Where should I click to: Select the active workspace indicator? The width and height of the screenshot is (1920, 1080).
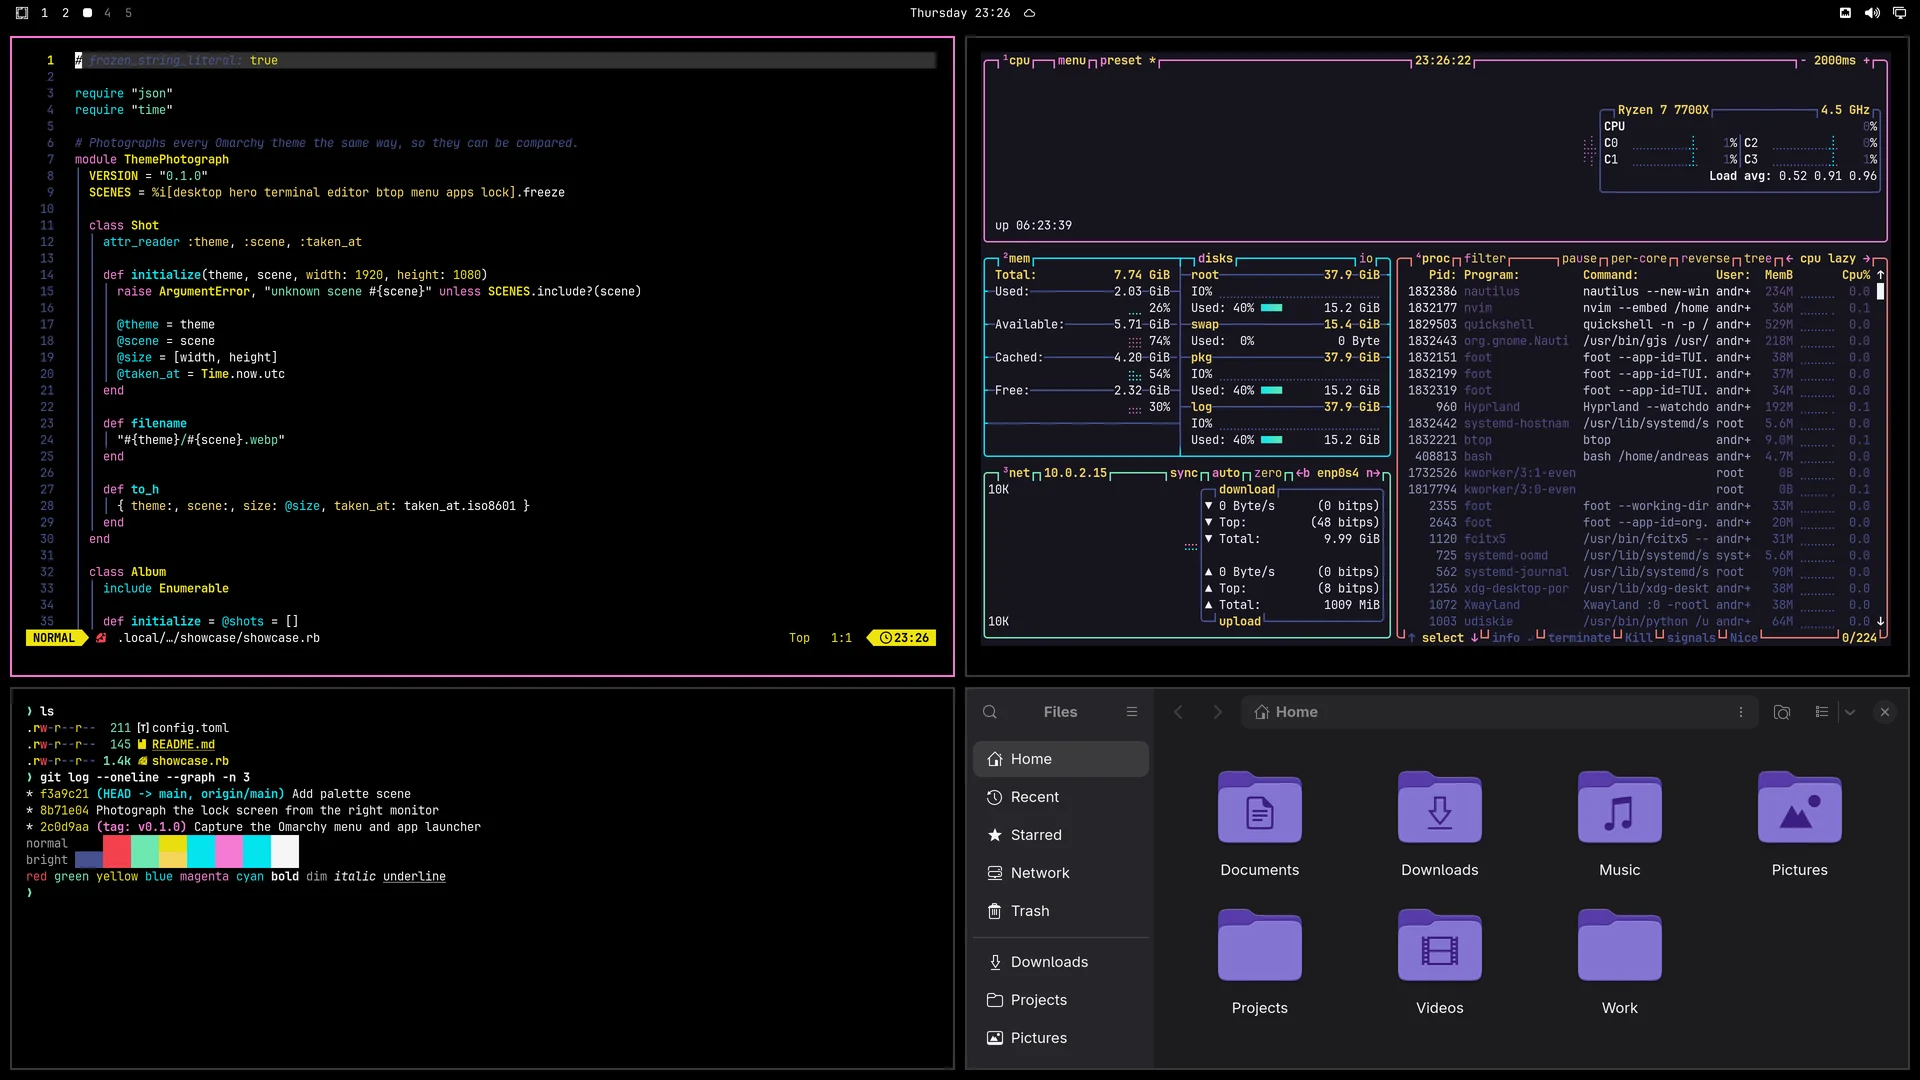click(x=87, y=13)
